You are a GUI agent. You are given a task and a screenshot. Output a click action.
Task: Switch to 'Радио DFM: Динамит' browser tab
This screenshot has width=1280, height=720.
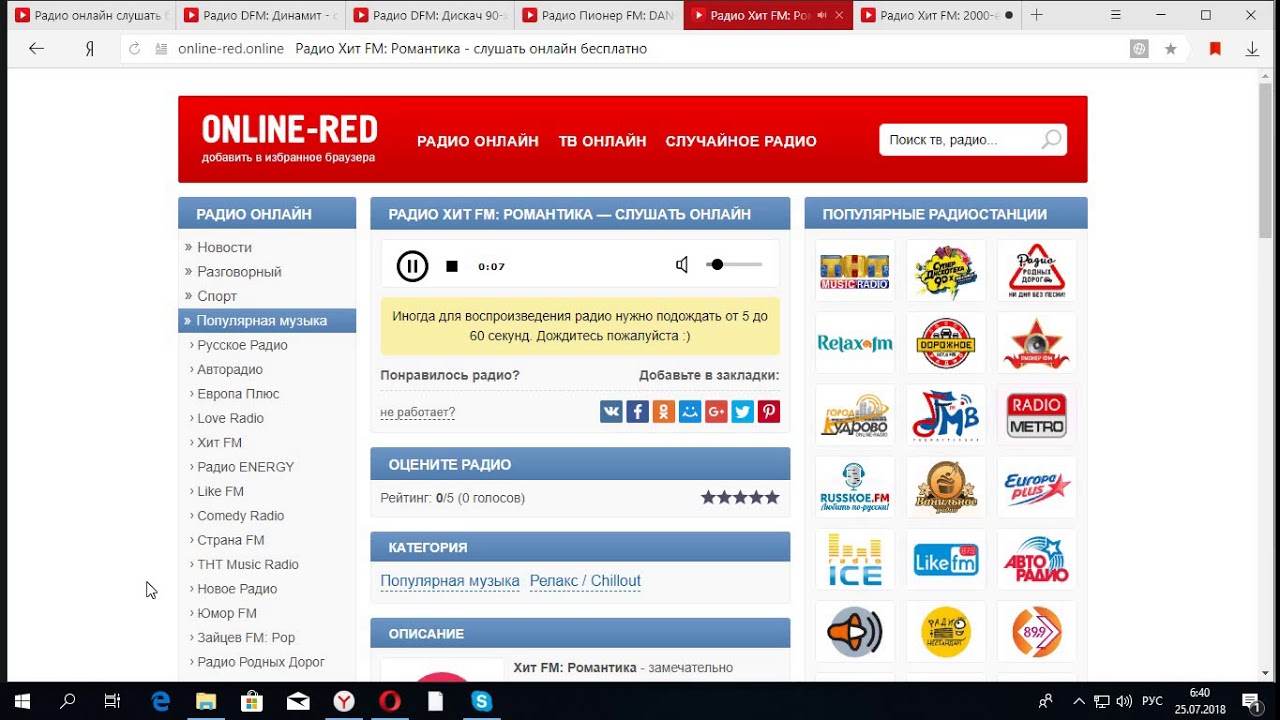260,15
